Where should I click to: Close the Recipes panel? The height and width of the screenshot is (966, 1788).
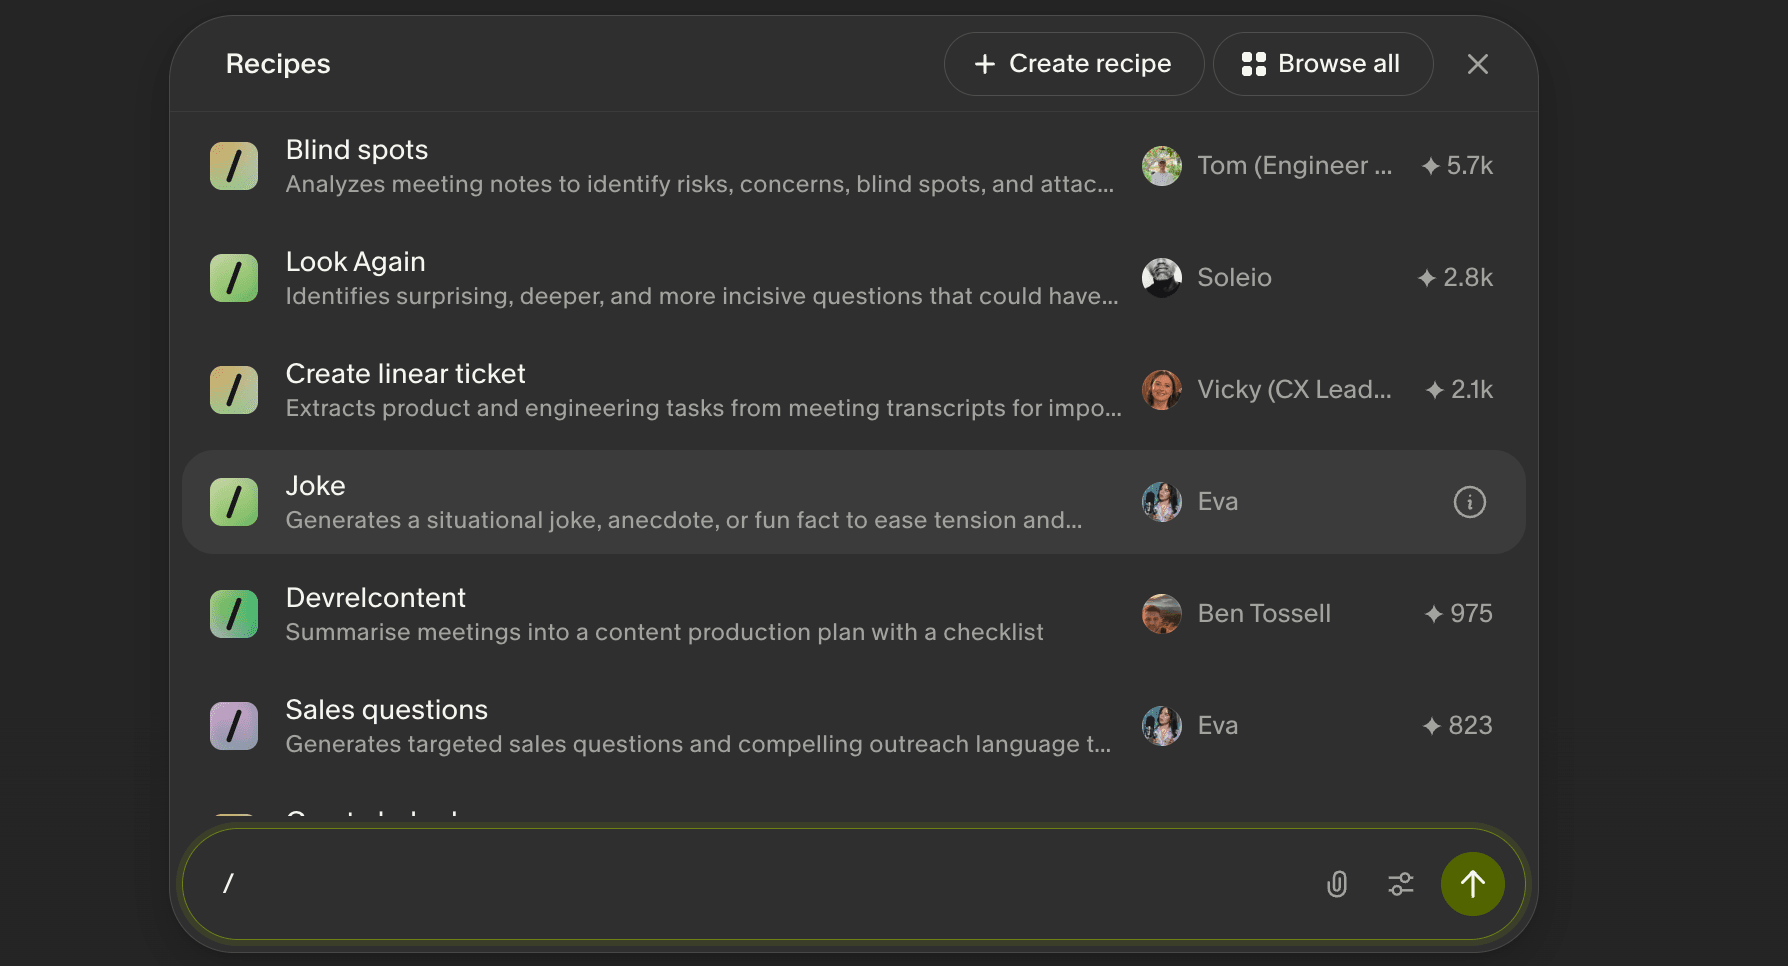point(1477,64)
